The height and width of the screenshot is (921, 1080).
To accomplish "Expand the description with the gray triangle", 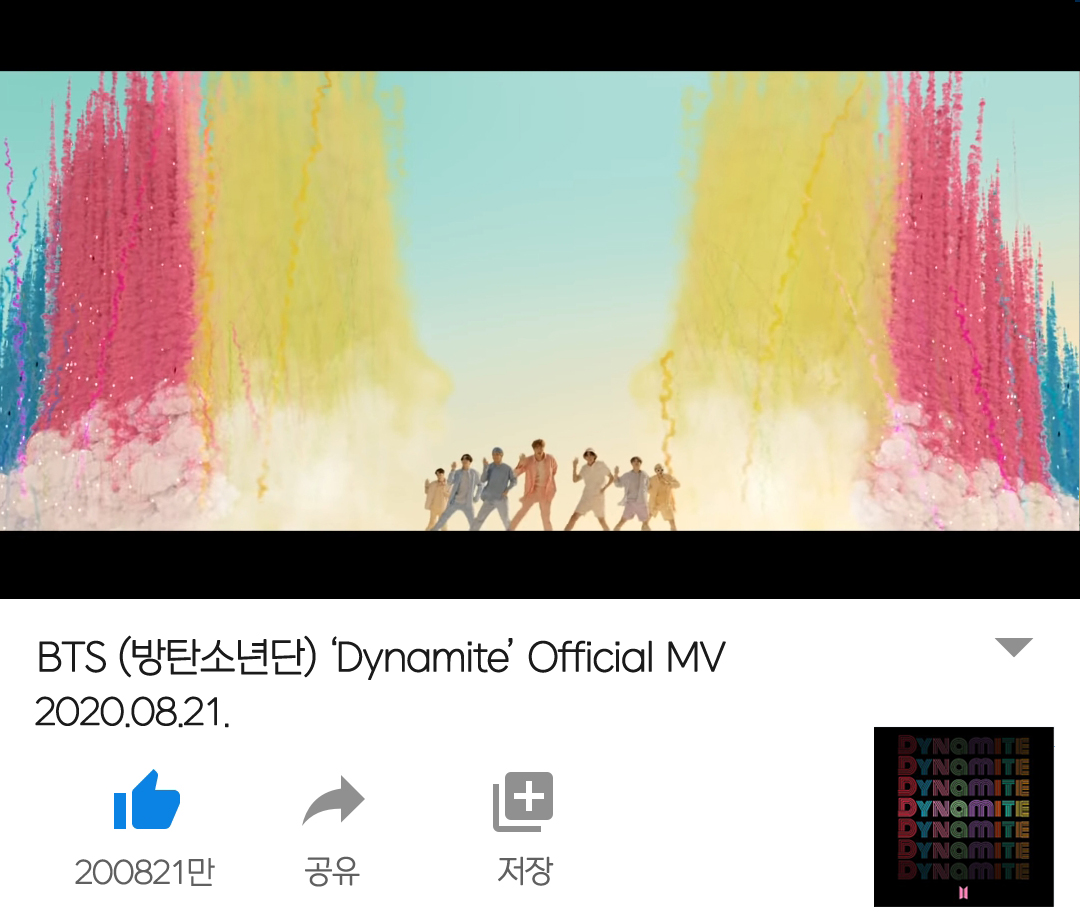I will pos(1014,648).
